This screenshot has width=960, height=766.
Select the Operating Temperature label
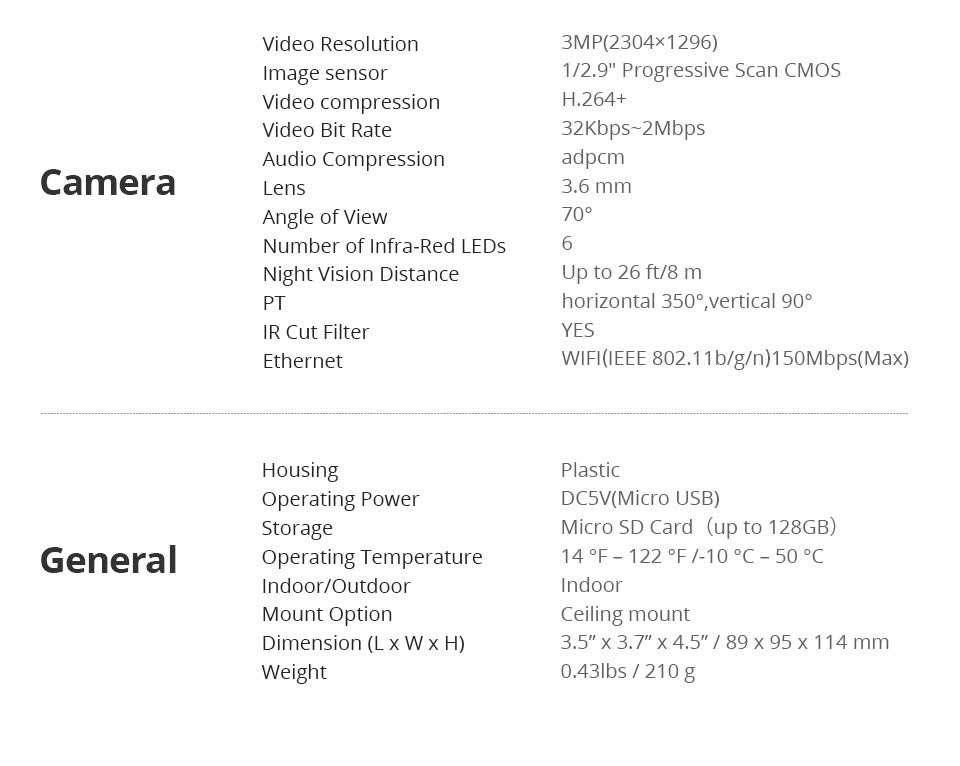[372, 557]
